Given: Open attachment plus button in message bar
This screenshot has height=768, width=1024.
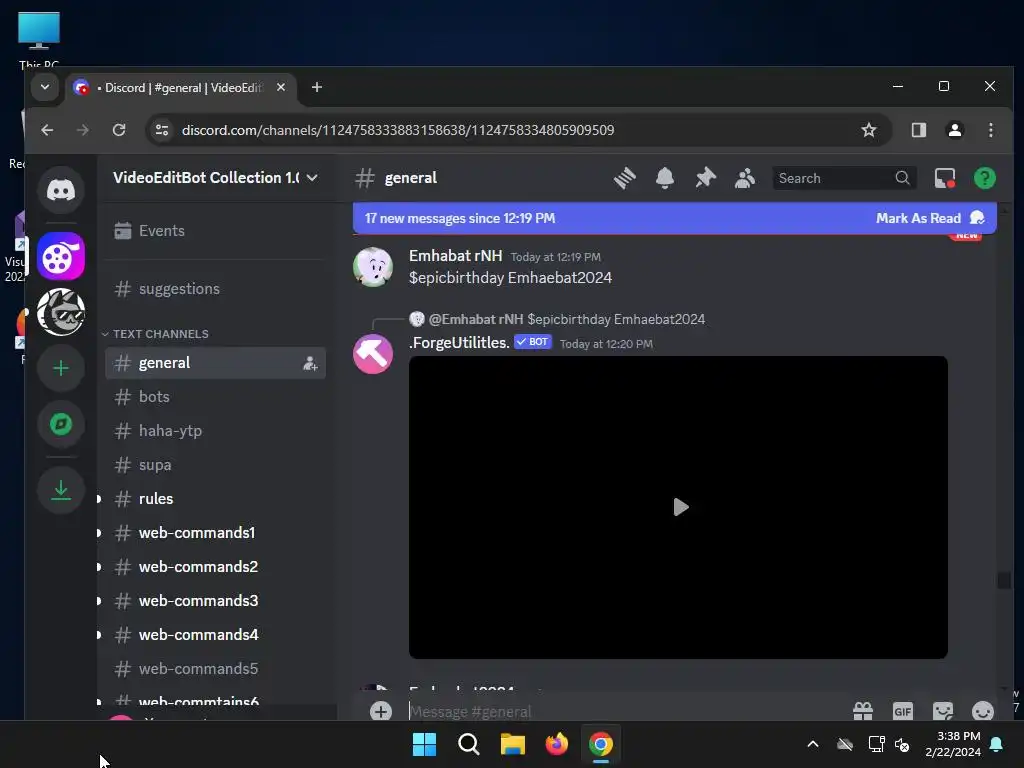Looking at the screenshot, I should [381, 711].
